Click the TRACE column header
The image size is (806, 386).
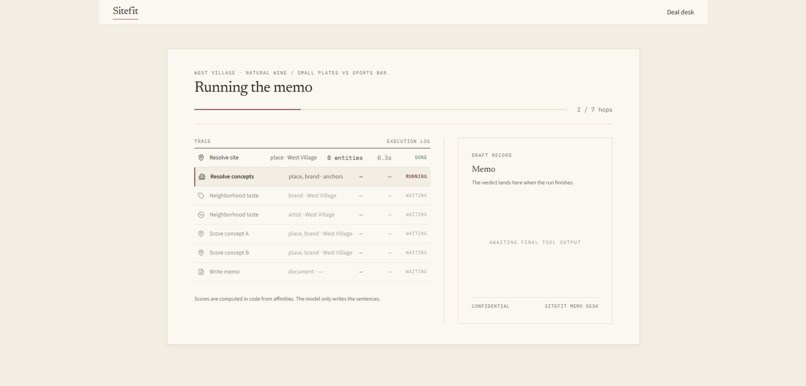(203, 141)
